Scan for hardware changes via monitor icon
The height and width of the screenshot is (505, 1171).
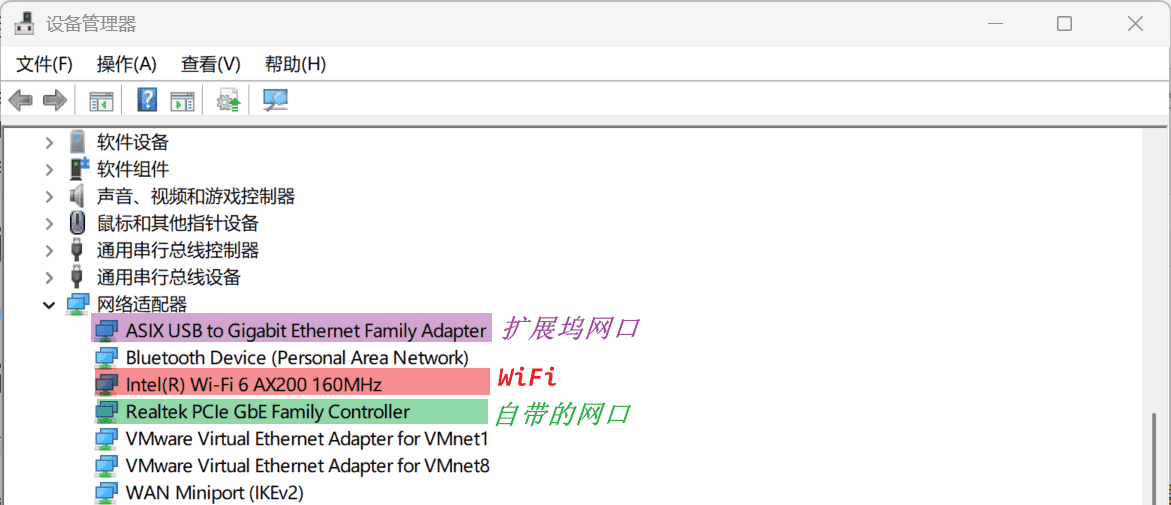[x=275, y=100]
